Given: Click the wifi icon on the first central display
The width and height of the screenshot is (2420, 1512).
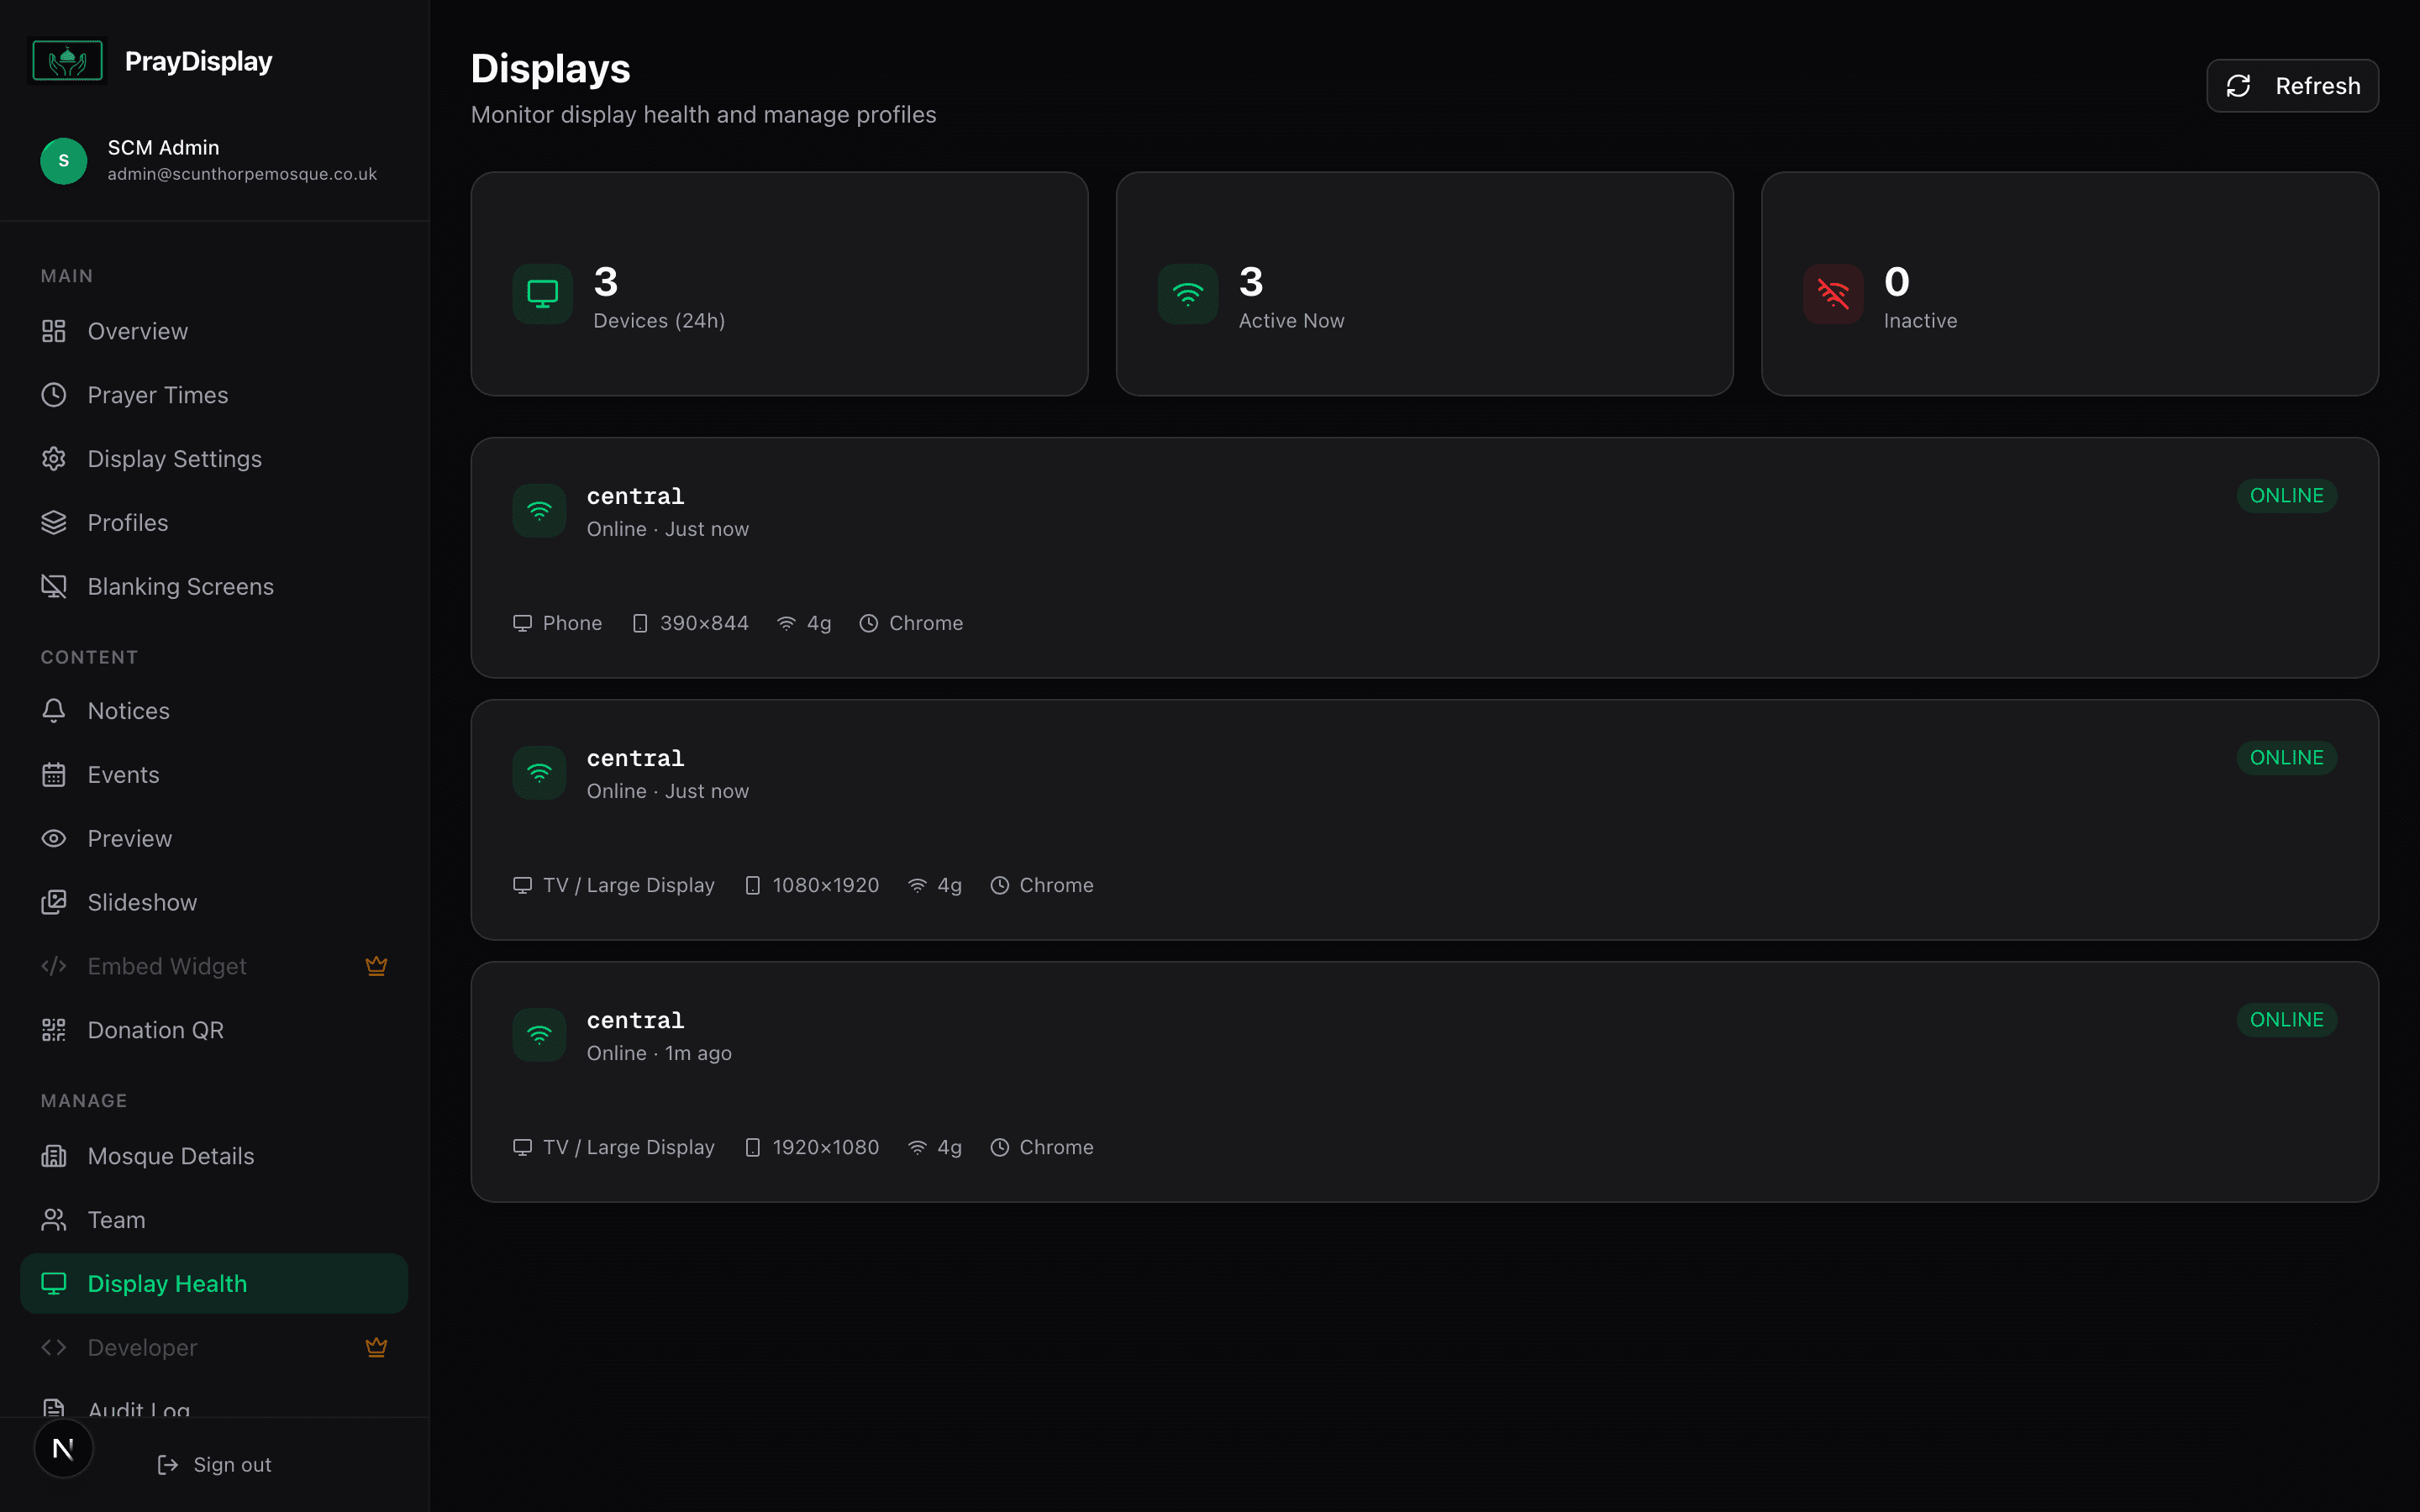Looking at the screenshot, I should [x=539, y=510].
